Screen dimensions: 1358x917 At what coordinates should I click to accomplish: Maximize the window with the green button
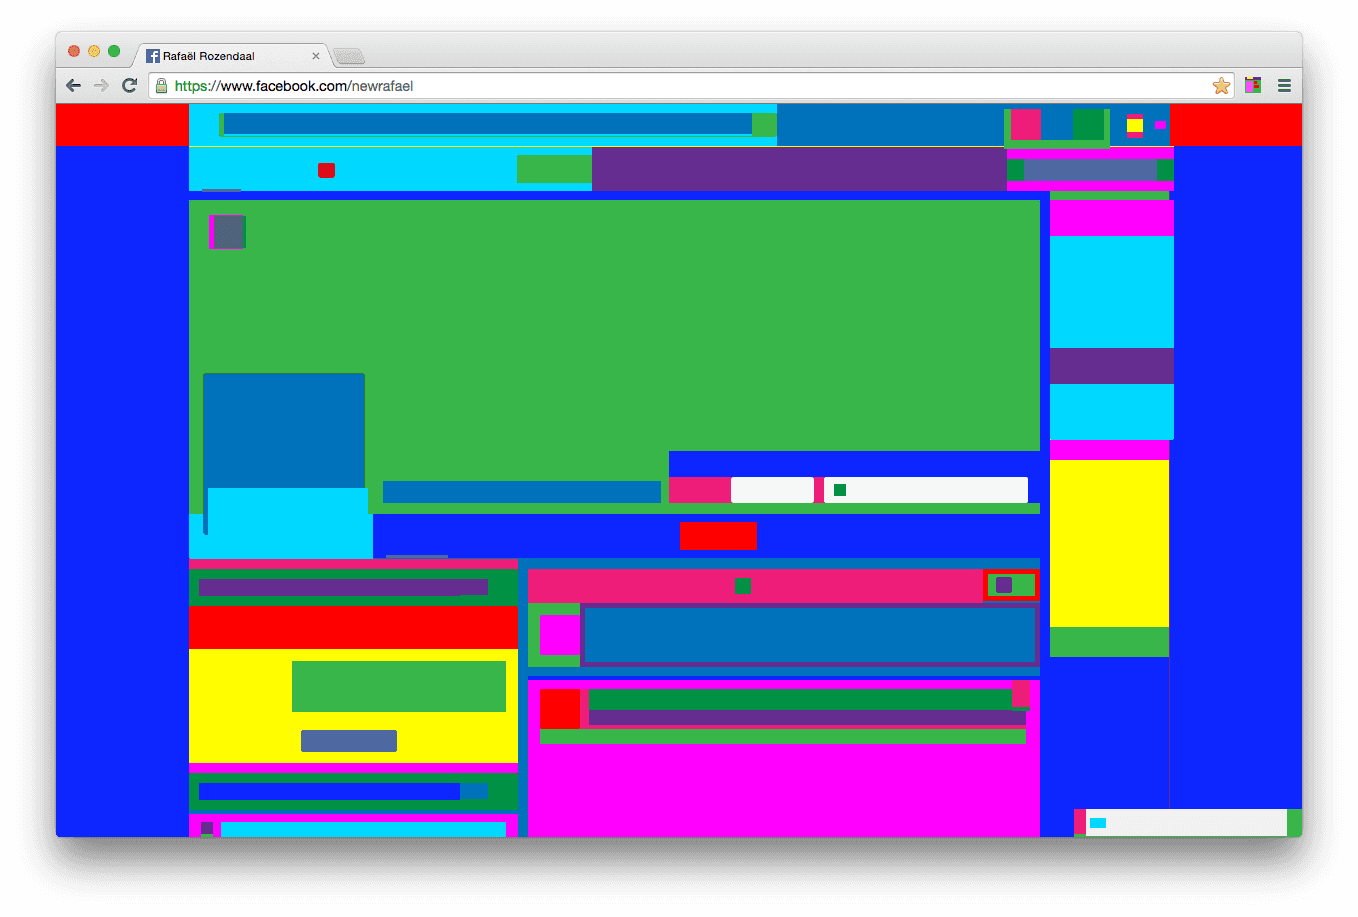[x=114, y=51]
